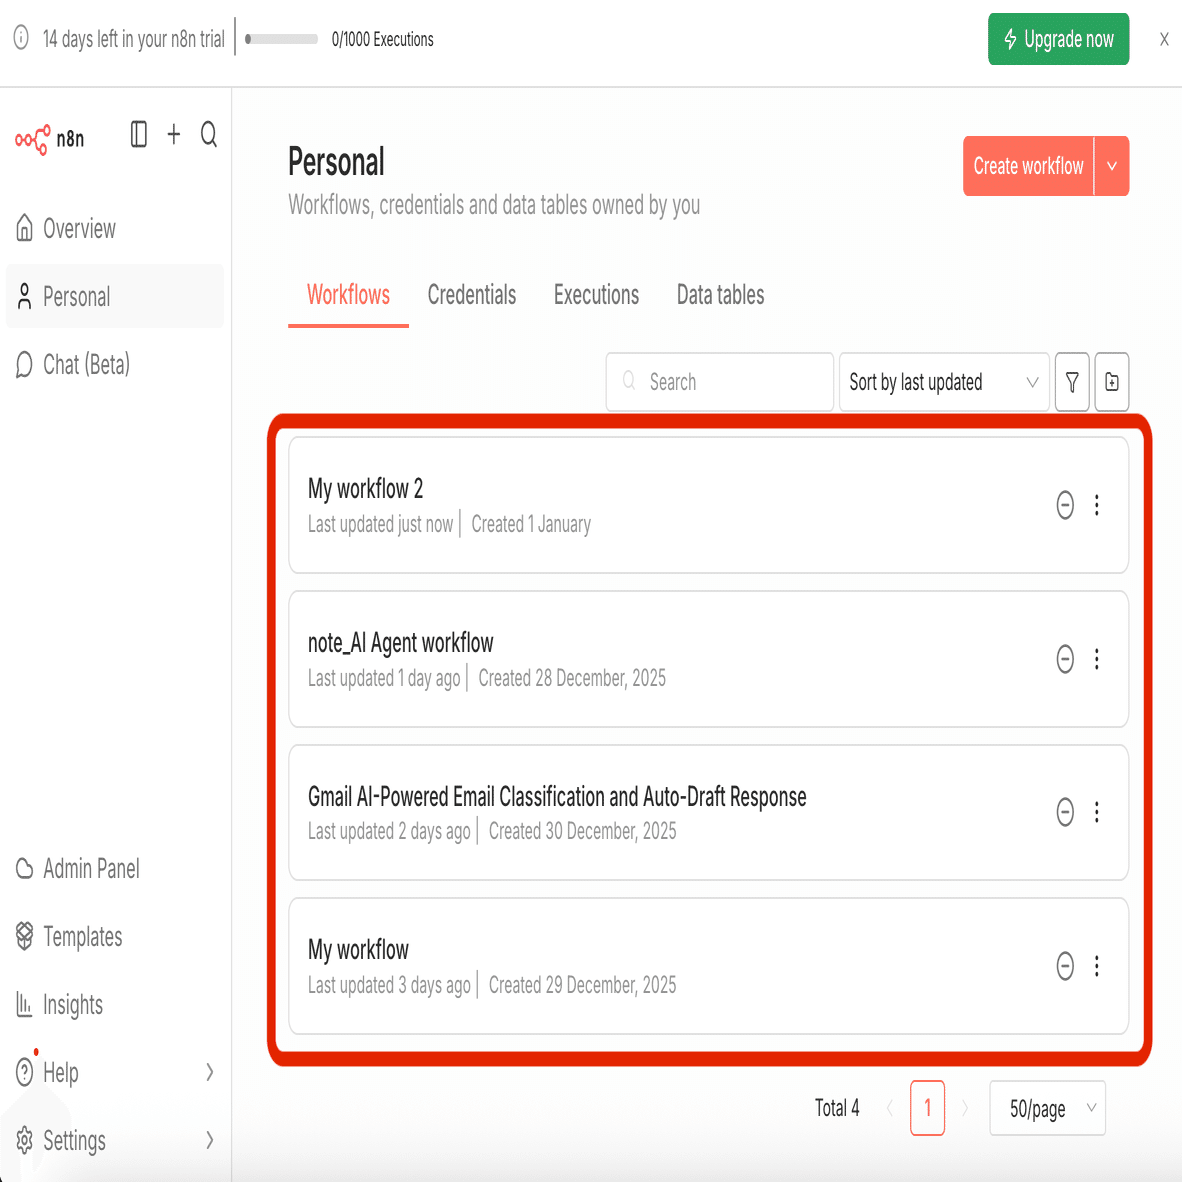
Task: Click status circle for My workflow row
Action: 1064,966
